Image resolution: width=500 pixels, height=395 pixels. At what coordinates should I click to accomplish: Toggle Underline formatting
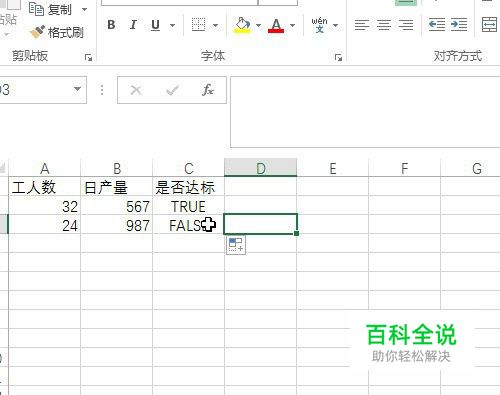[155, 25]
